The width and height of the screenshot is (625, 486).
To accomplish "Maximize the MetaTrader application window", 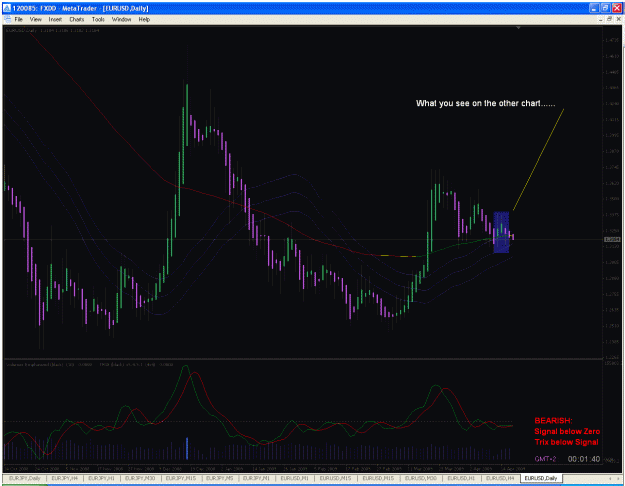I will pyautogui.click(x=605, y=8).
